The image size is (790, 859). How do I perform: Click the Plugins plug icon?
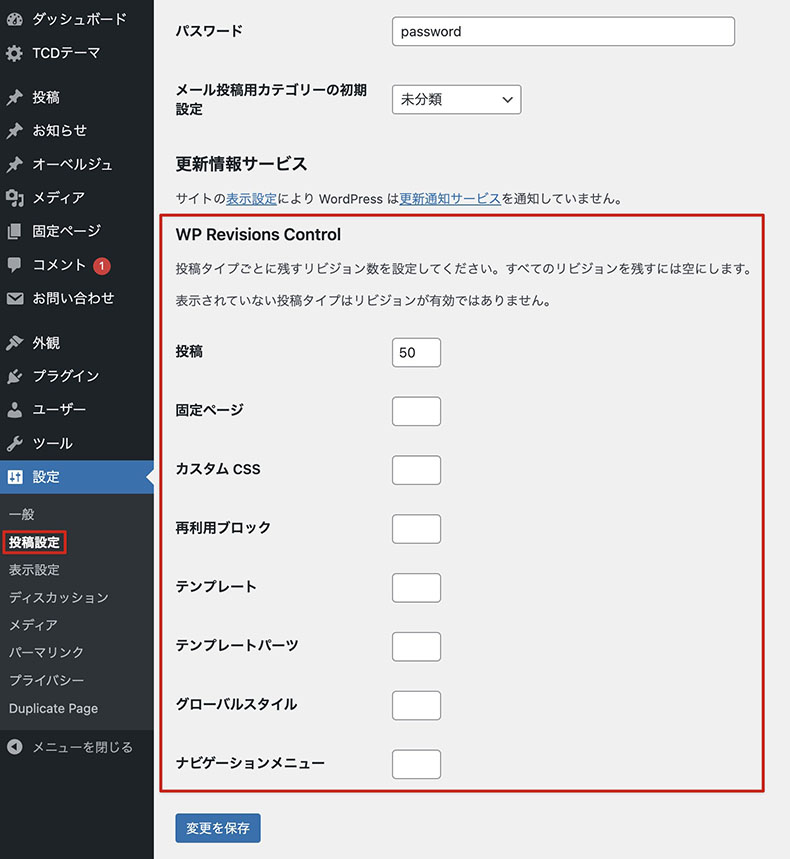pyautogui.click(x=15, y=376)
